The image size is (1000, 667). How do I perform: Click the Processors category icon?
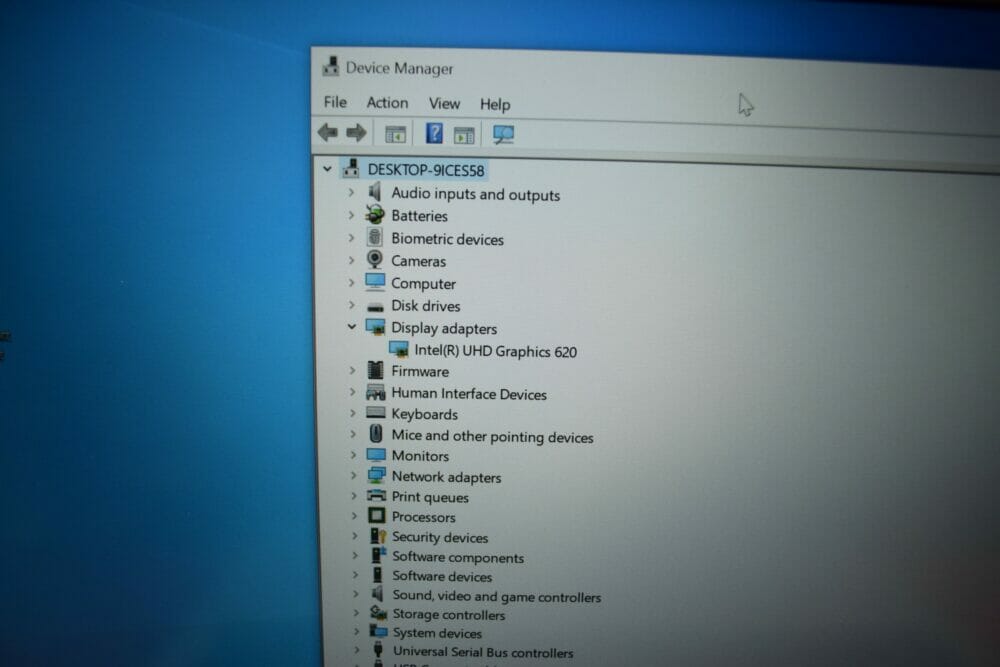click(x=377, y=515)
